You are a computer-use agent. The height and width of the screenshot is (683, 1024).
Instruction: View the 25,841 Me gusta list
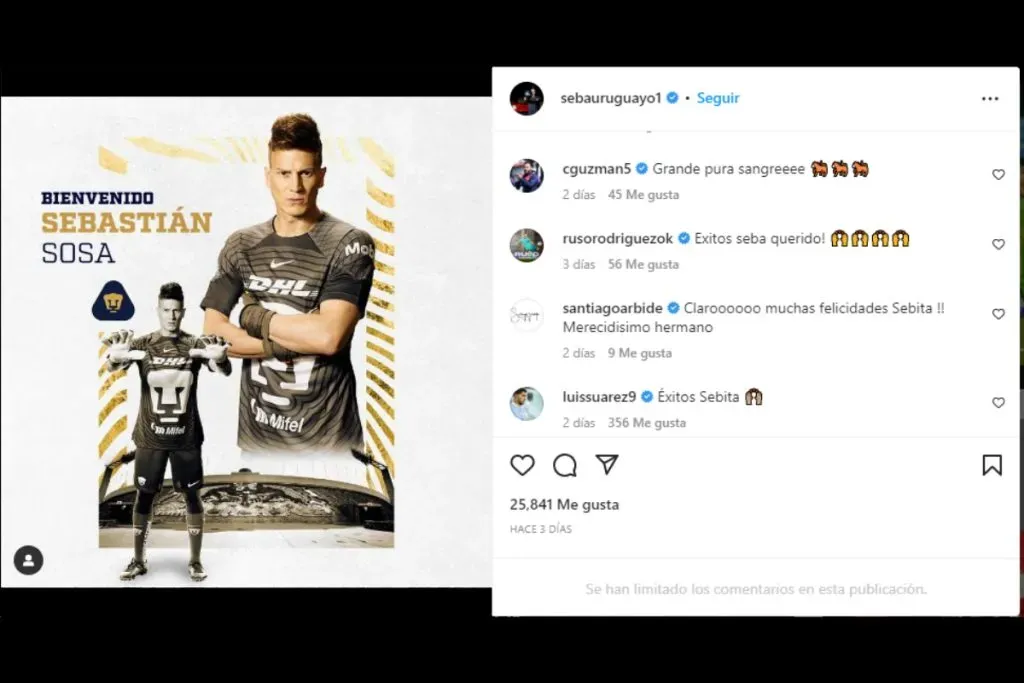(564, 505)
